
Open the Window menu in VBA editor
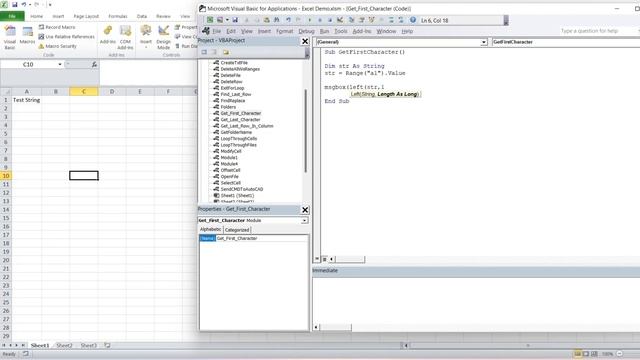click(x=386, y=31)
